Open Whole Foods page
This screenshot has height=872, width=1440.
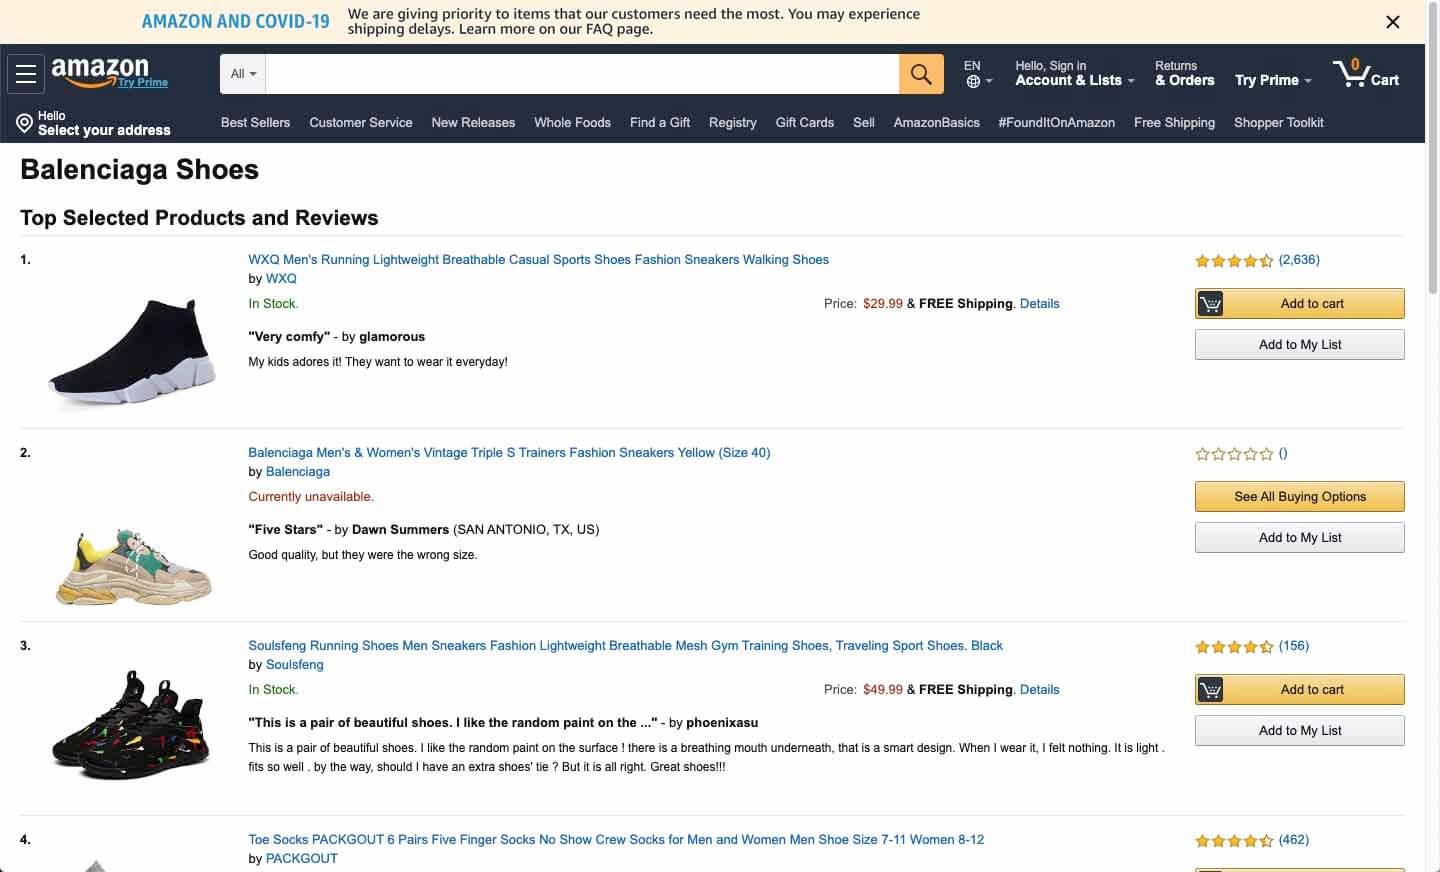(x=572, y=122)
